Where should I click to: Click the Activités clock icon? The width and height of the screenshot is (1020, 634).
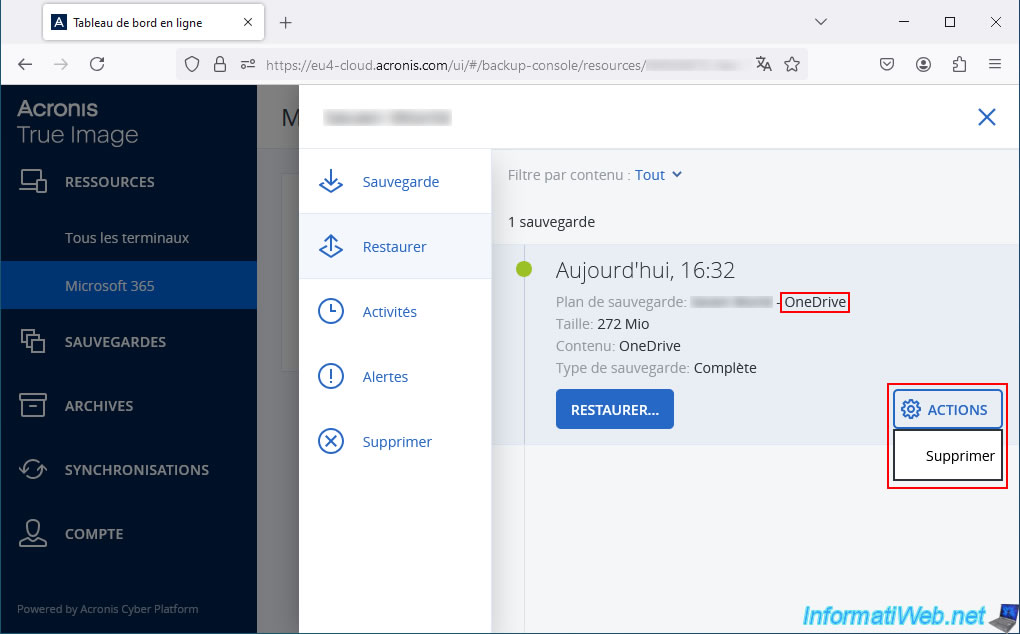[330, 311]
